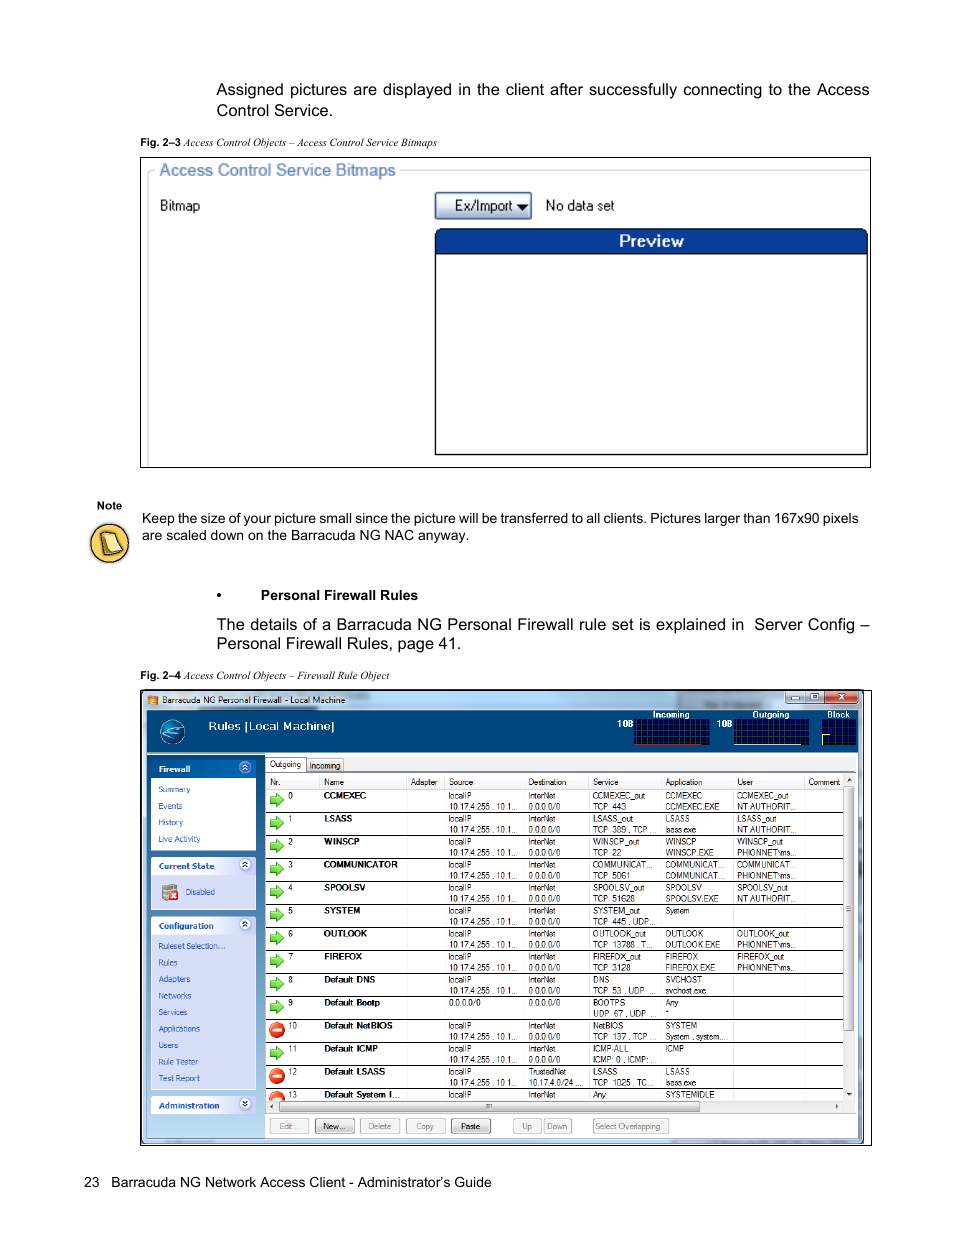The width and height of the screenshot is (954, 1235).
Task: Open Events in the Firewall menu
Action: 170,806
